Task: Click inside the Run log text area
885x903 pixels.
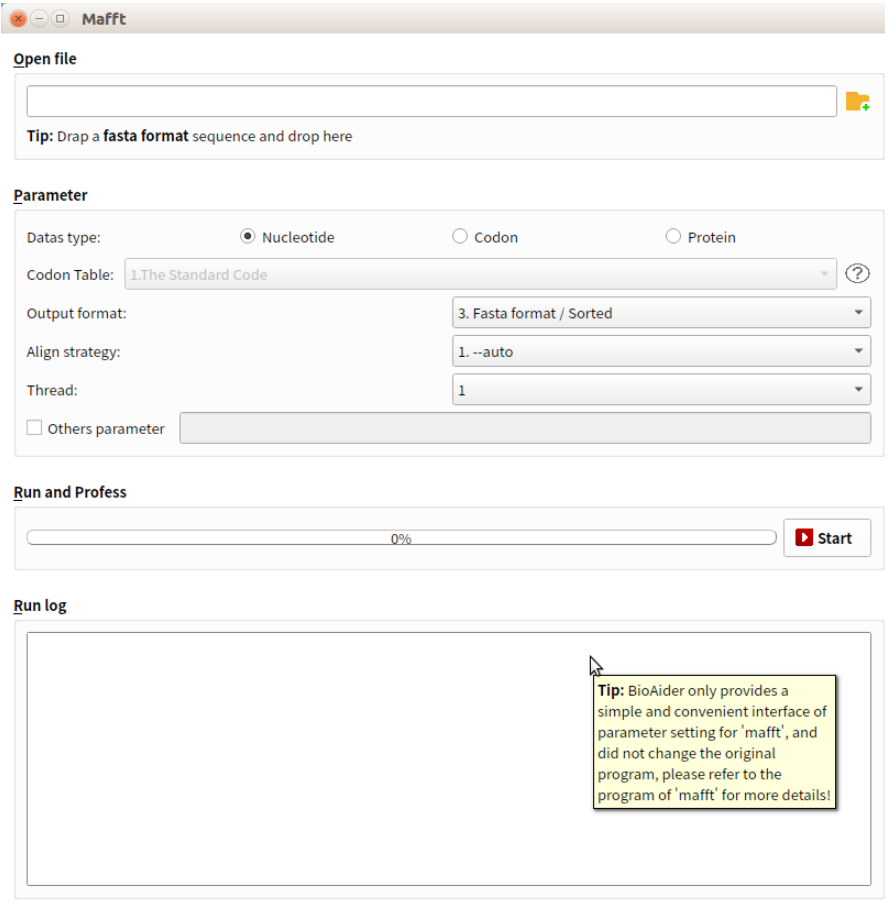Action: tap(449, 758)
